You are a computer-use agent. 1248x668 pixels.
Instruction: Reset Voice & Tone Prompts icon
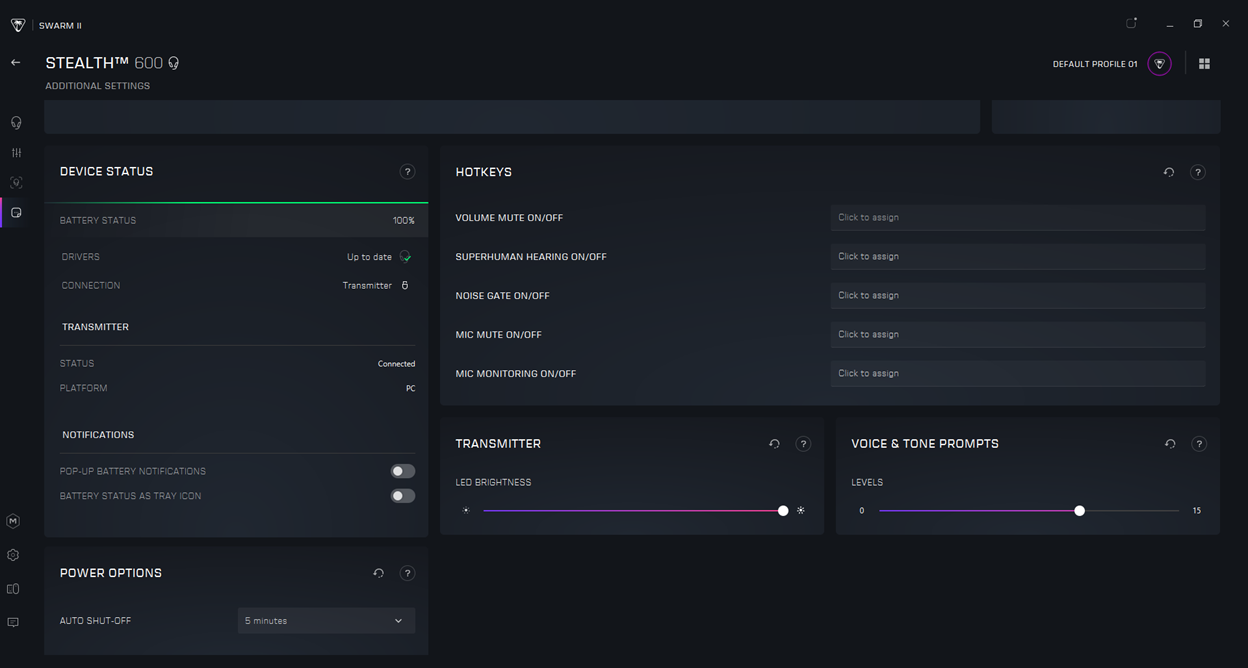tap(1170, 444)
